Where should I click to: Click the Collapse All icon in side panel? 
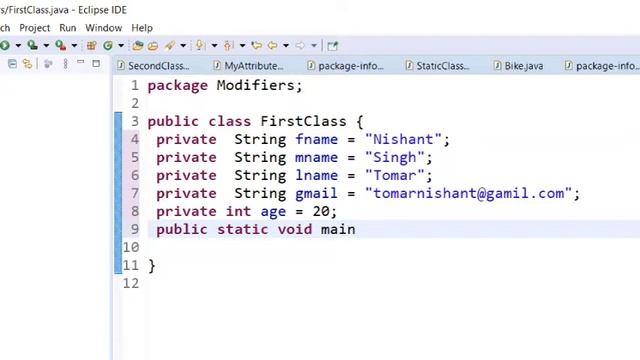[12, 64]
